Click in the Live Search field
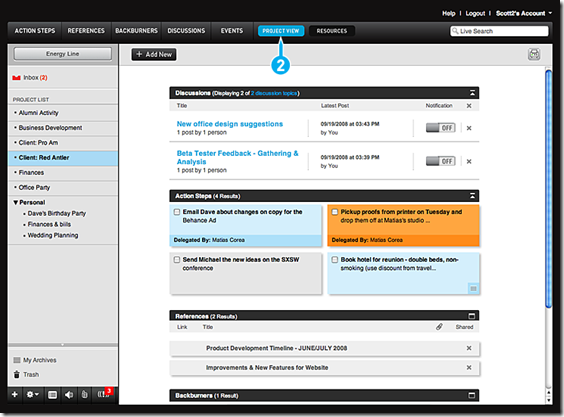 (x=499, y=31)
